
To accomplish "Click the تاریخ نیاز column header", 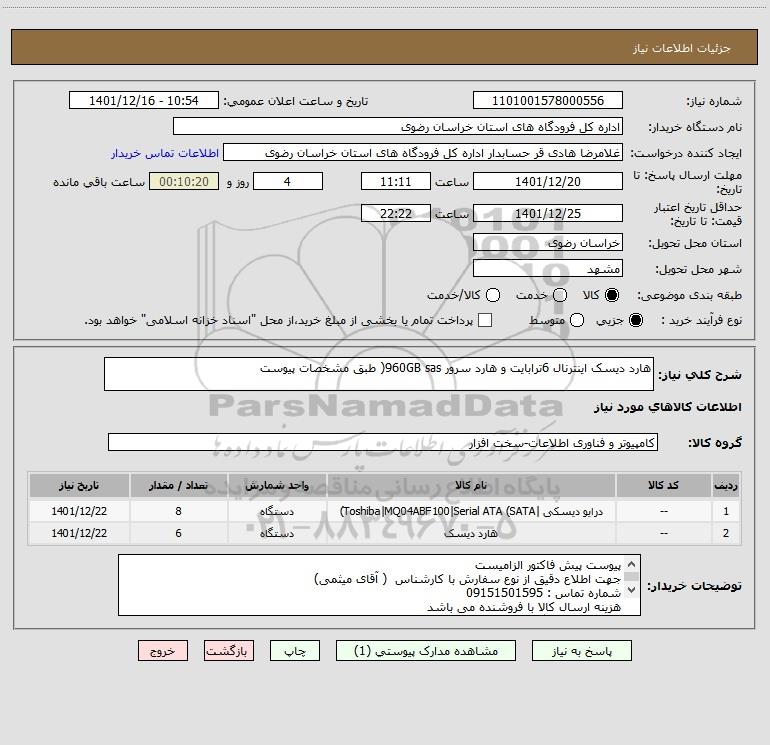I will (x=79, y=485).
